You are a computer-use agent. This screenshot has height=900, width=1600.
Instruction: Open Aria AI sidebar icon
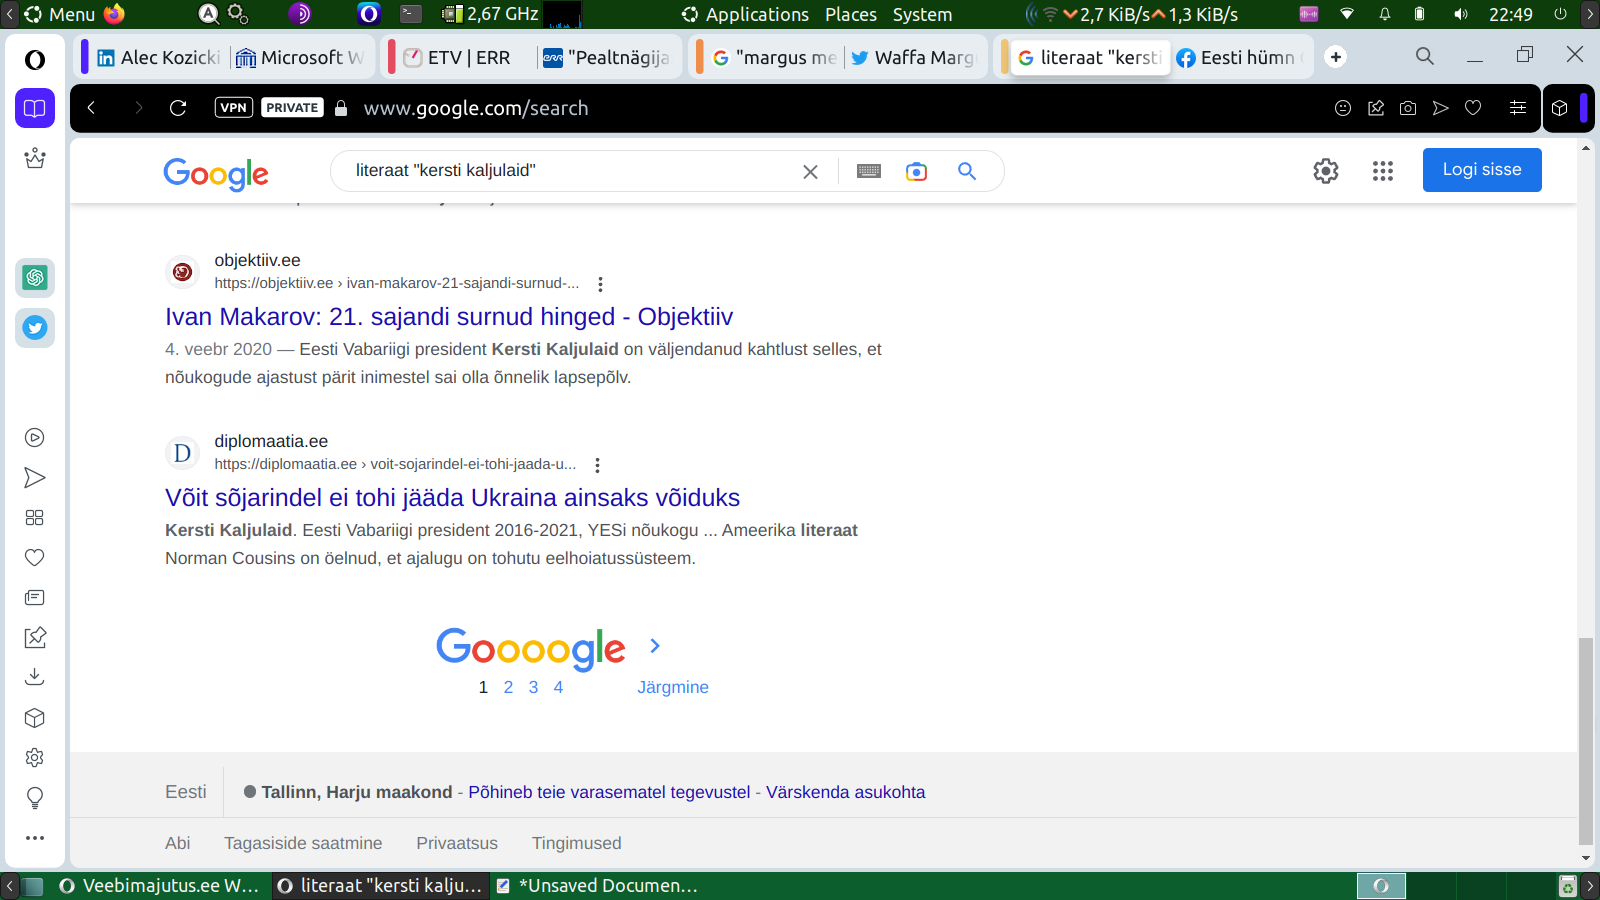coord(35,158)
